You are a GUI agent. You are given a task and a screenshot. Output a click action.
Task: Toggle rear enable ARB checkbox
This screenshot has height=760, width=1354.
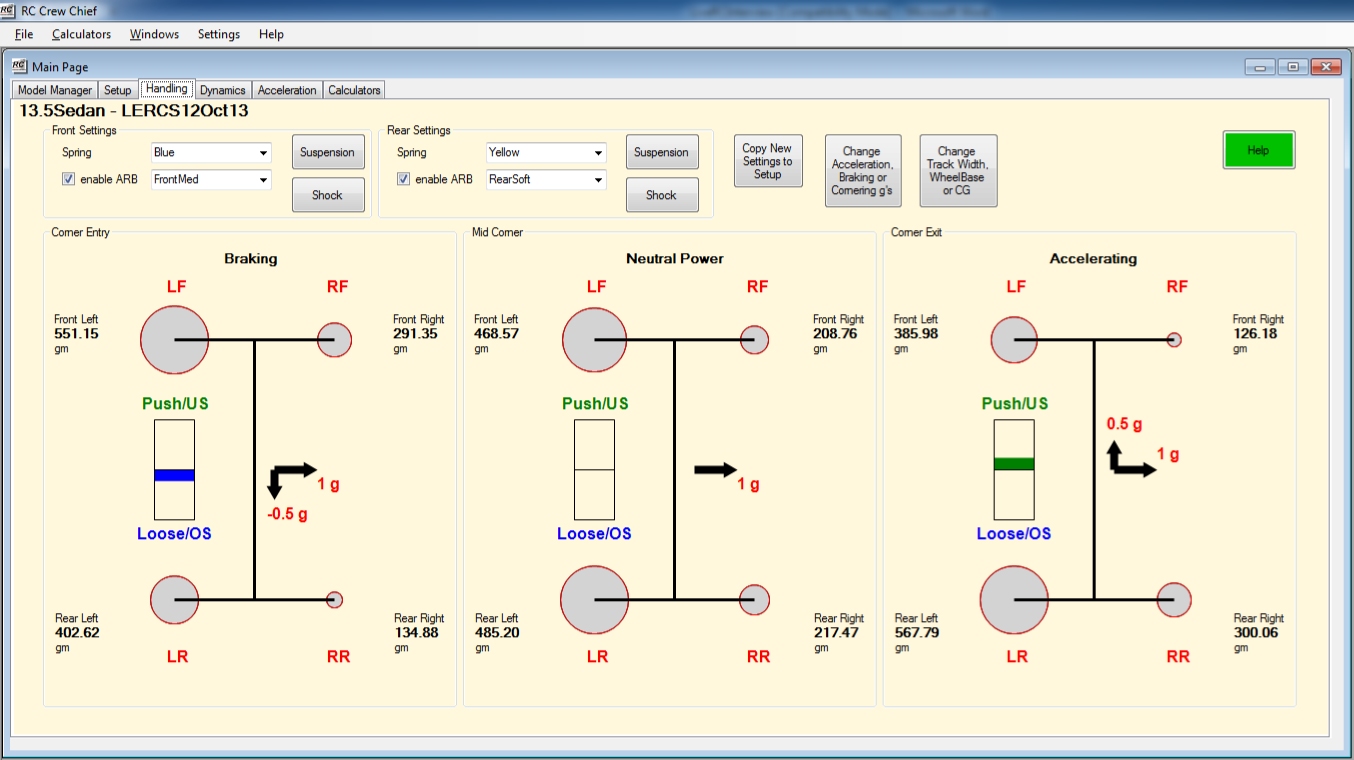tap(404, 180)
